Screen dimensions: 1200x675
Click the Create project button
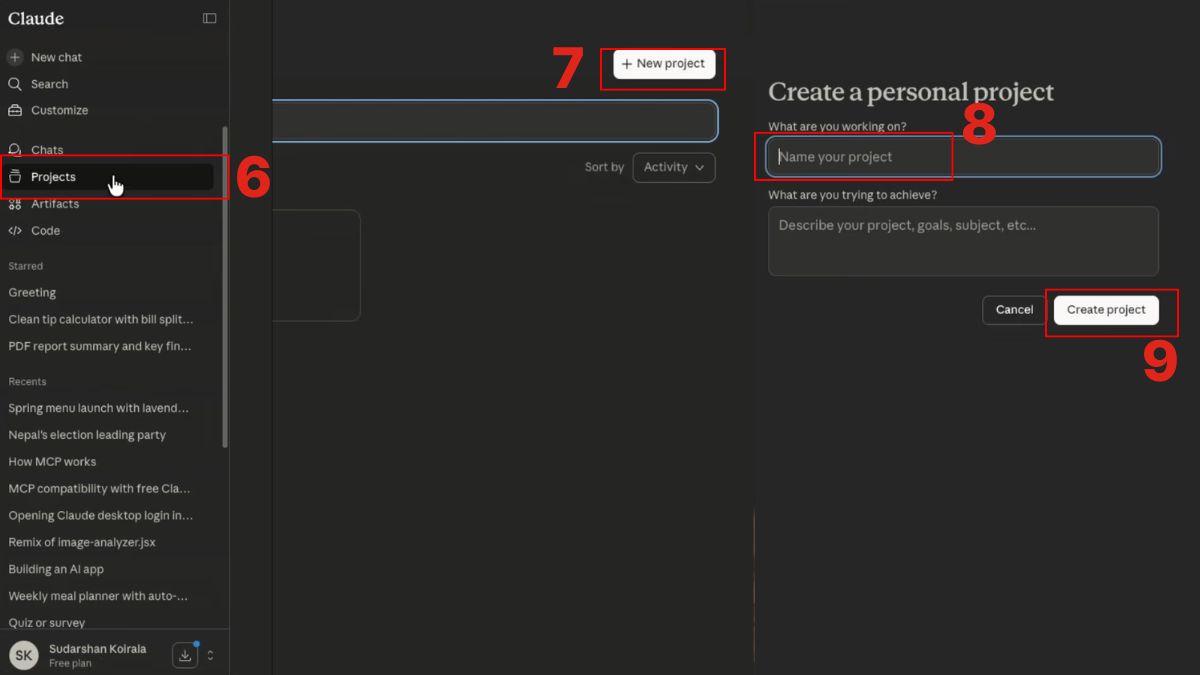click(x=1106, y=310)
